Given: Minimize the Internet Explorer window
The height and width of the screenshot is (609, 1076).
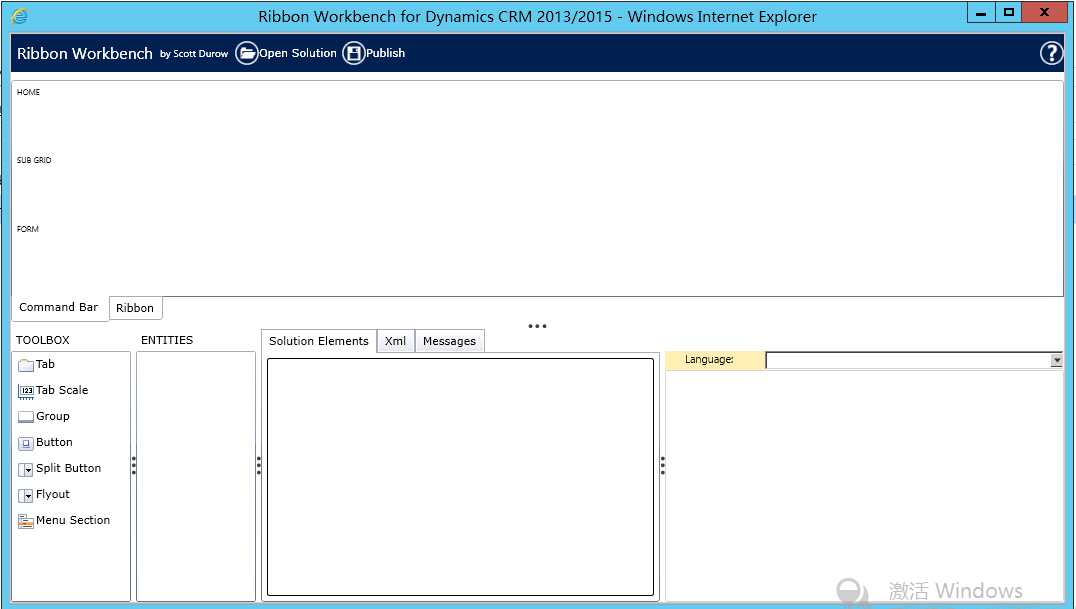Looking at the screenshot, I should coord(981,12).
